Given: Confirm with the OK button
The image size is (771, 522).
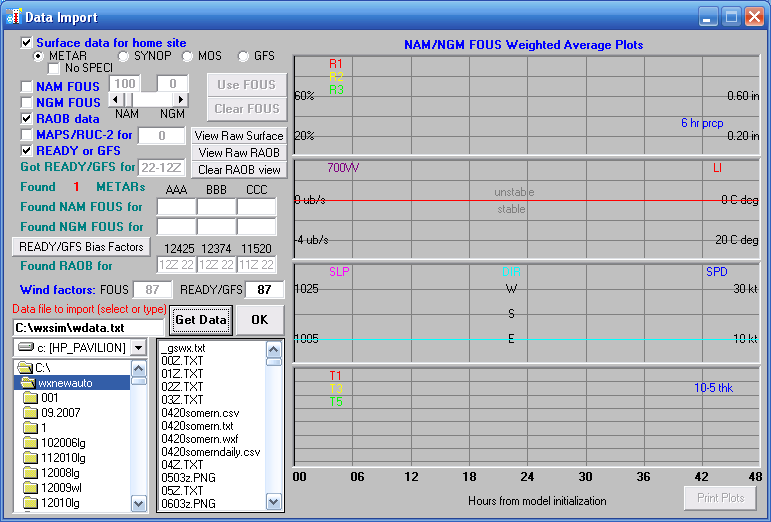Looking at the screenshot, I should click(260, 320).
